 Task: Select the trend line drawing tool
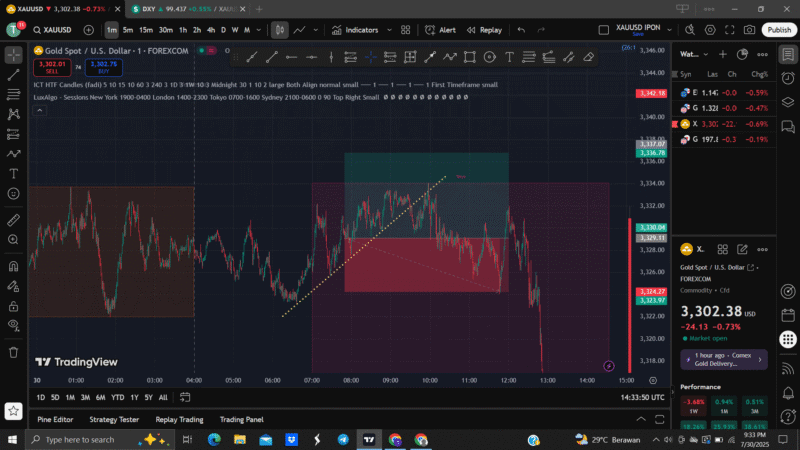[14, 74]
